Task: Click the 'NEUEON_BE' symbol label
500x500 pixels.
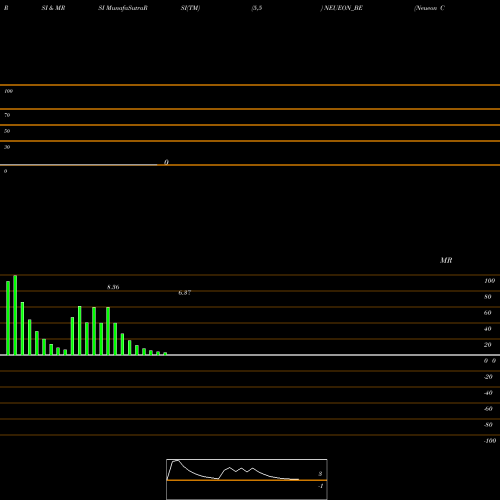Action: click(343, 8)
